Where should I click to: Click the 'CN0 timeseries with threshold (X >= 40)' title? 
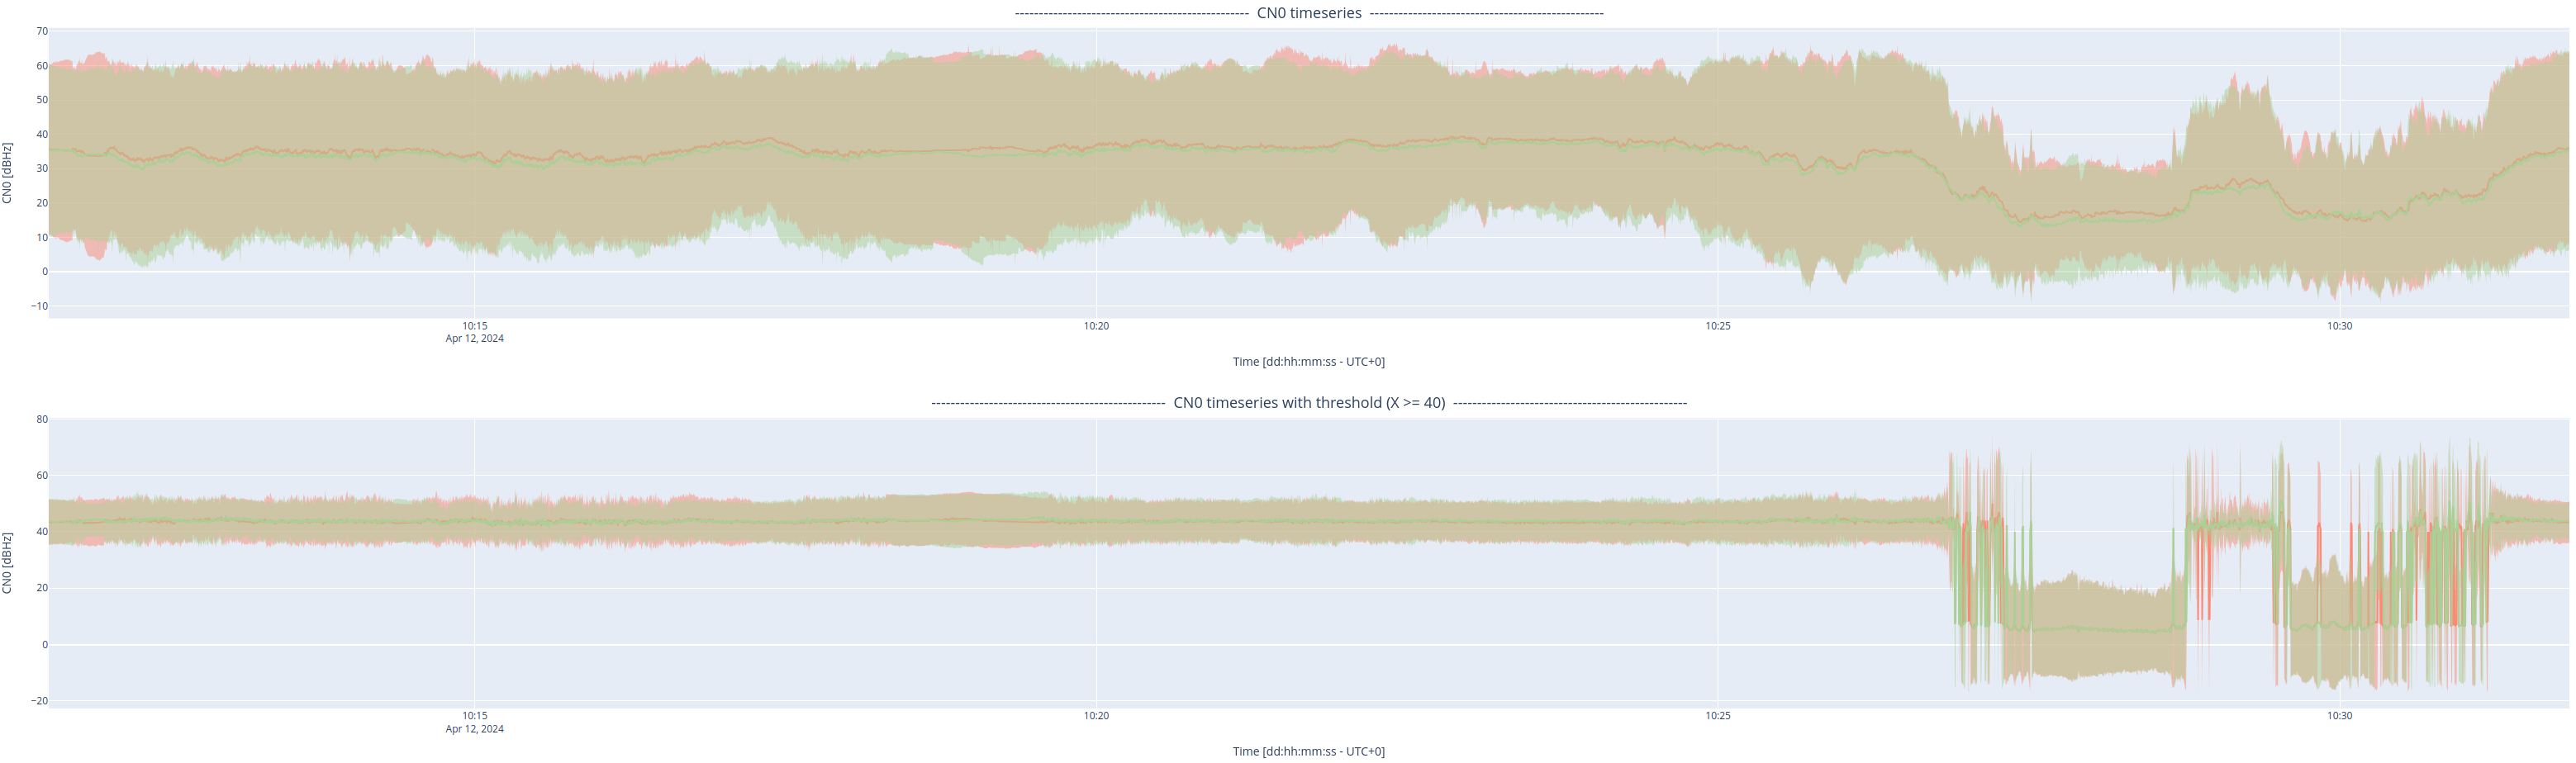point(1308,403)
